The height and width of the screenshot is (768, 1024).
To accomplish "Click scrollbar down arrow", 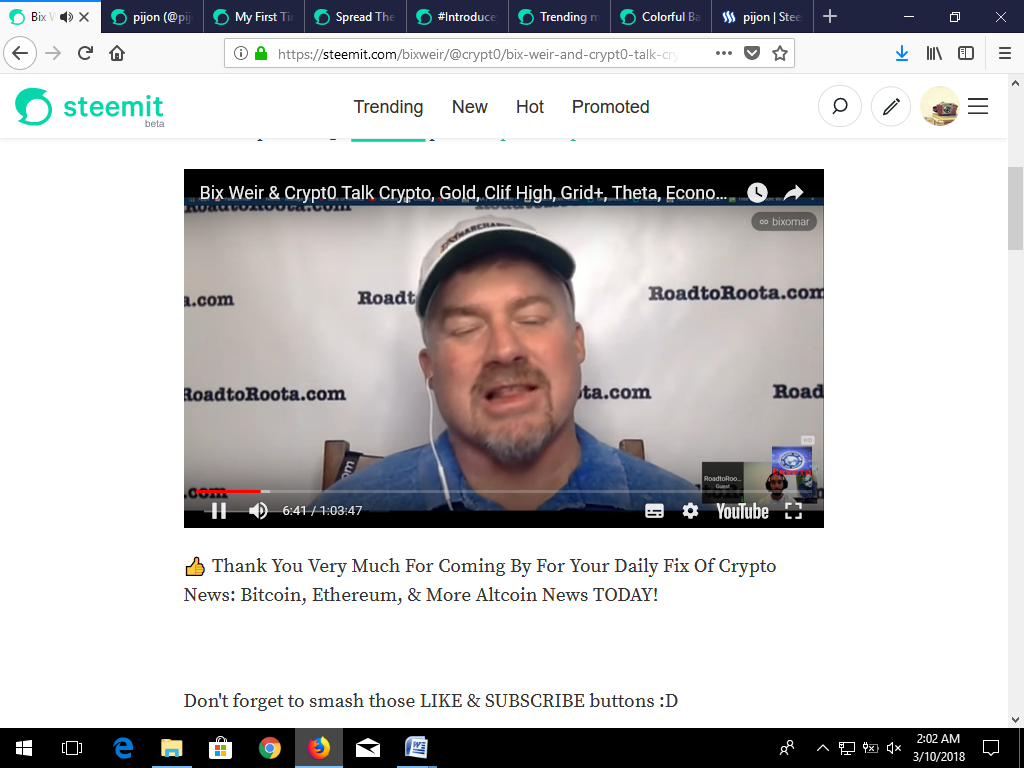I will pos(1015,720).
